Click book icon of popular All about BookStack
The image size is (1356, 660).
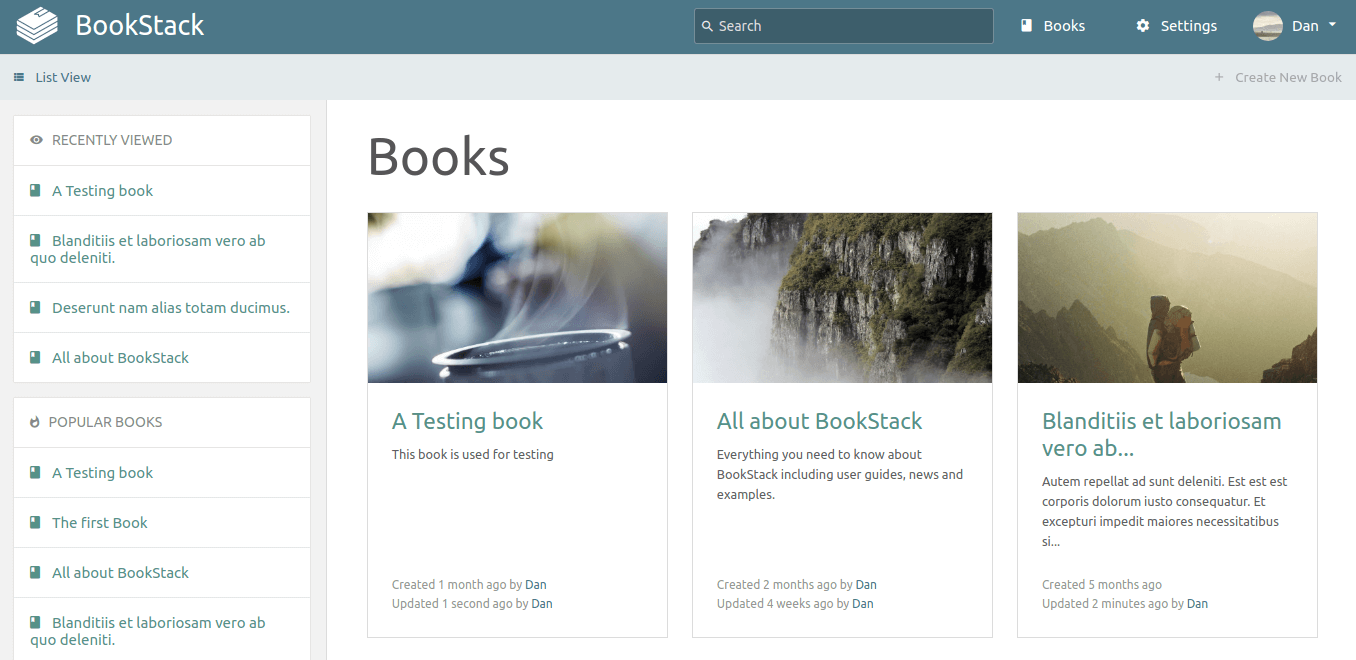coord(36,572)
